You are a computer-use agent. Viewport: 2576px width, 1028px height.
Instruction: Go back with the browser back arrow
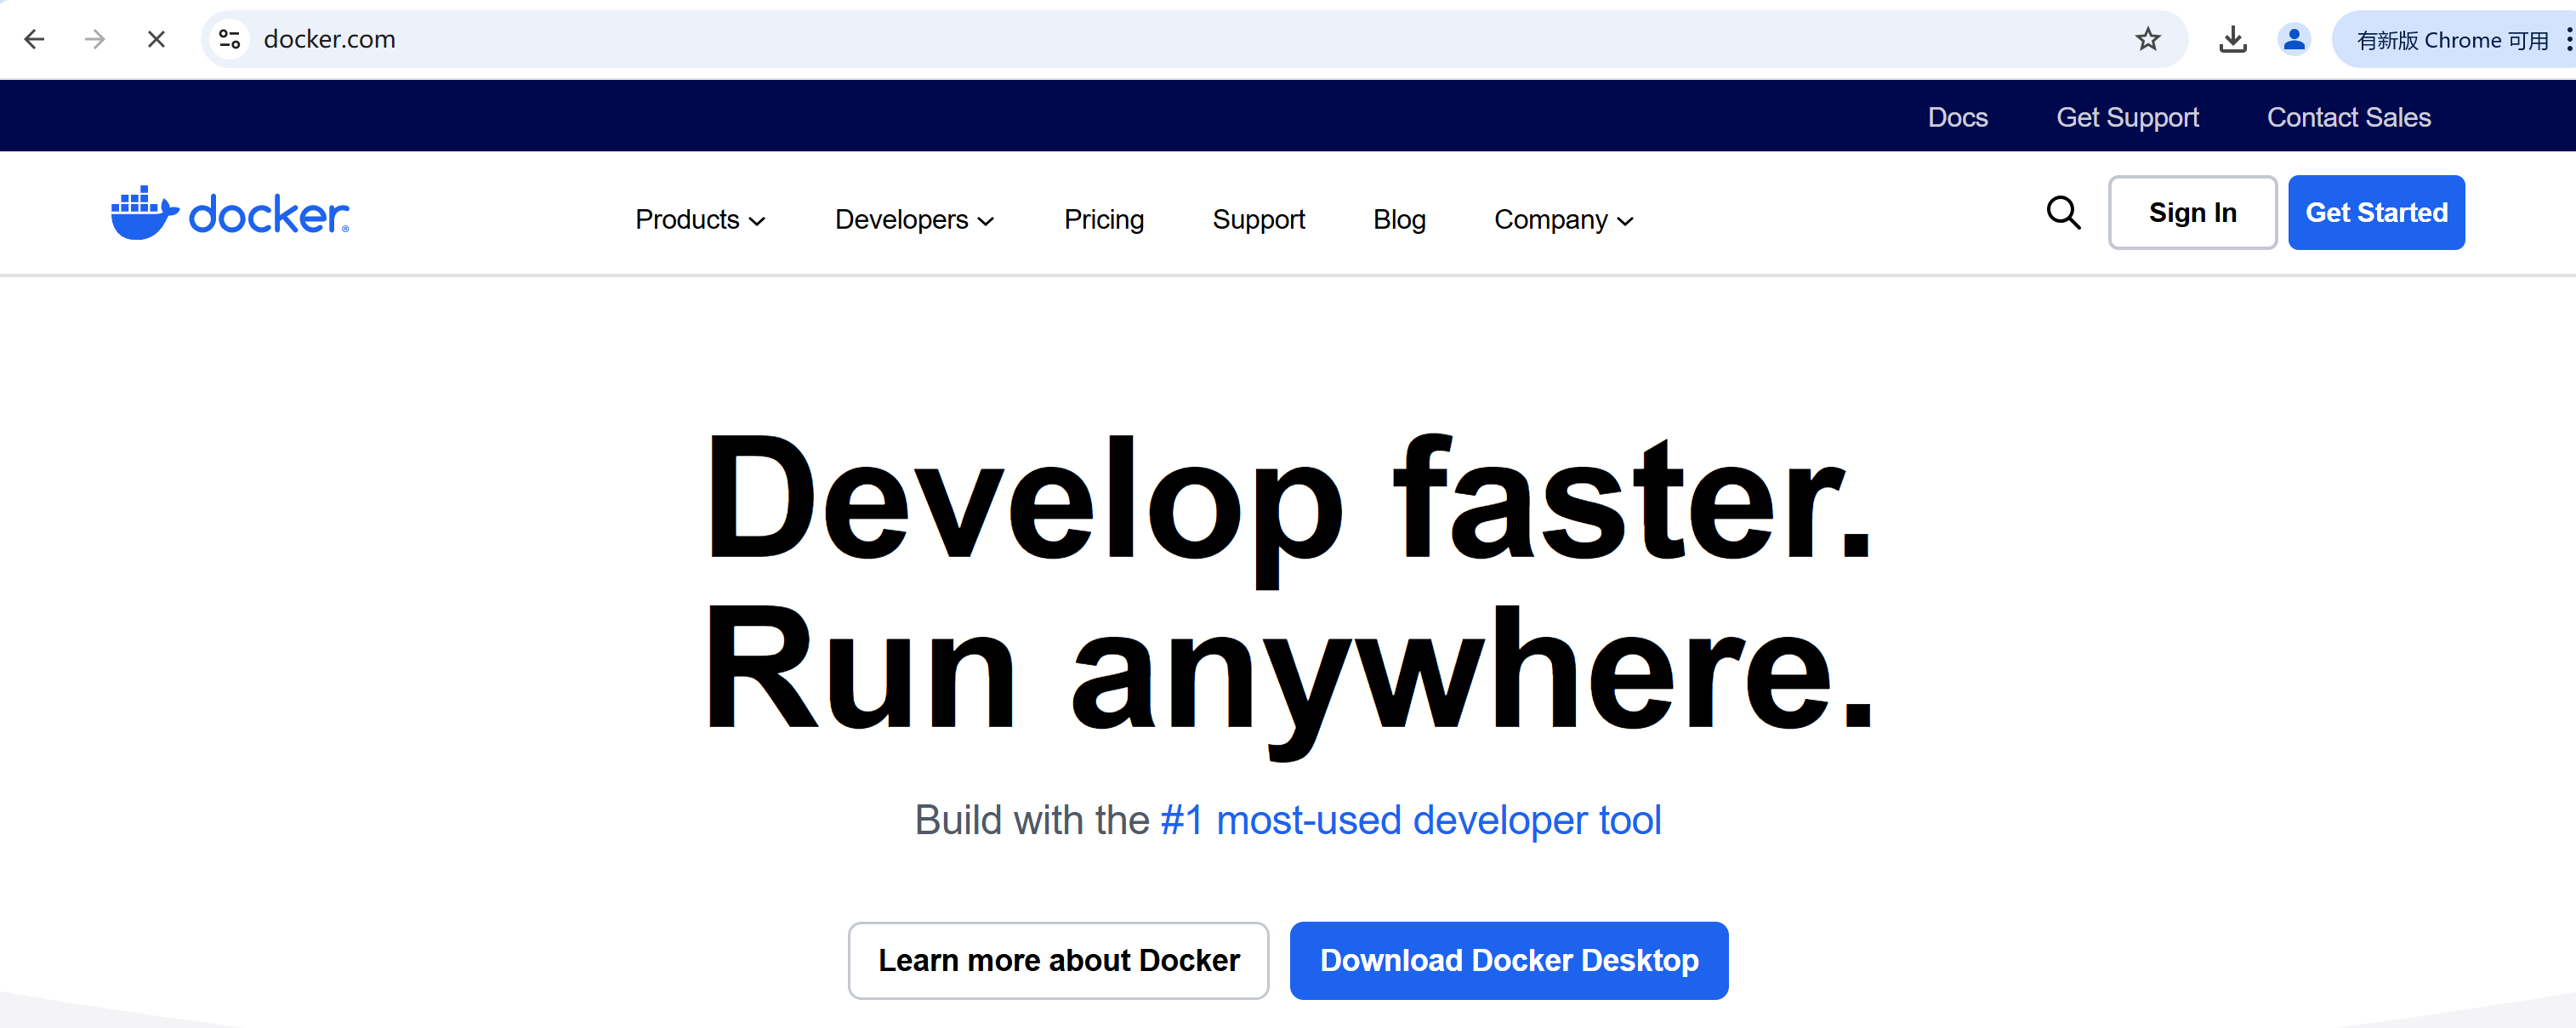pyautogui.click(x=34, y=39)
